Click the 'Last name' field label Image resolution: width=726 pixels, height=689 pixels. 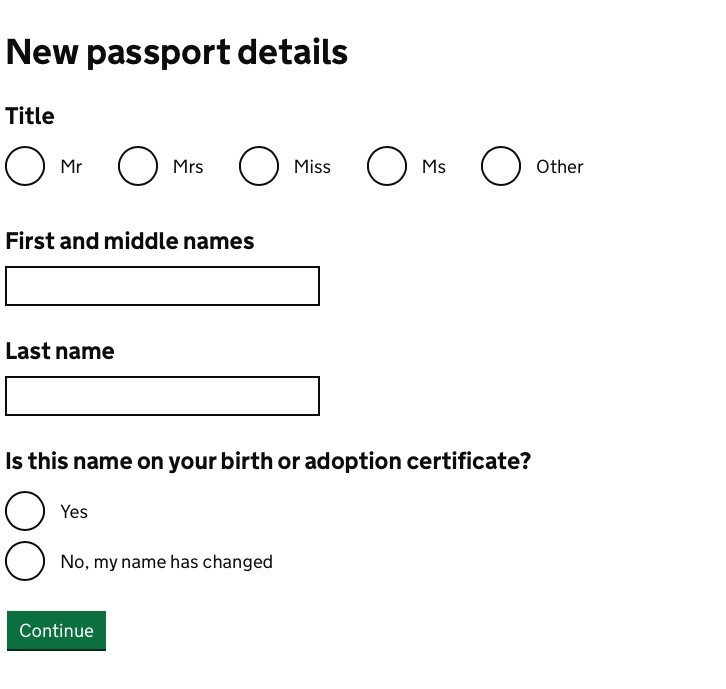(x=60, y=351)
